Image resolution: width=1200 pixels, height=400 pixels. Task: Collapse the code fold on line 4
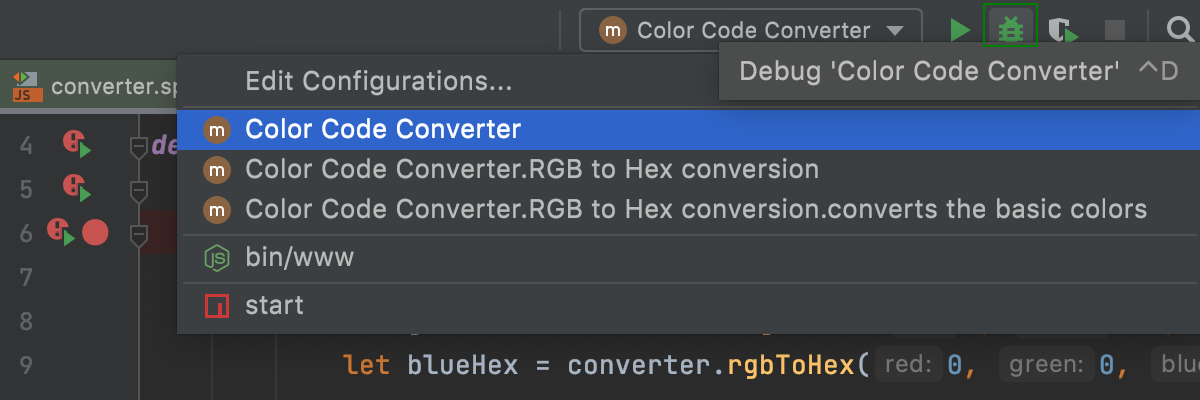pyautogui.click(x=139, y=147)
